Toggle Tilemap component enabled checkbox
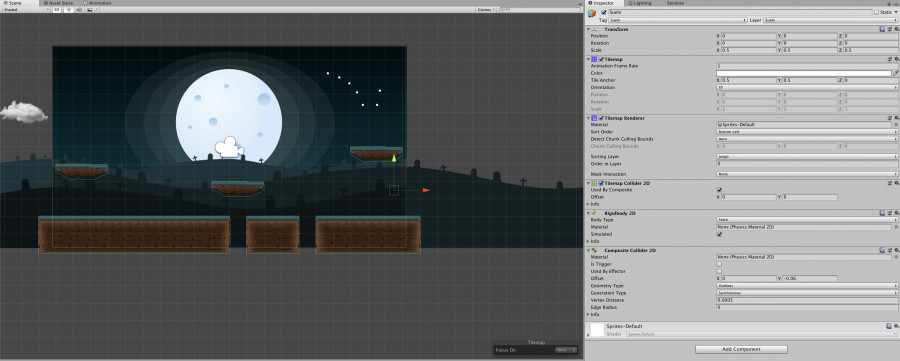Screen dimensions: 900x361 [601, 59]
